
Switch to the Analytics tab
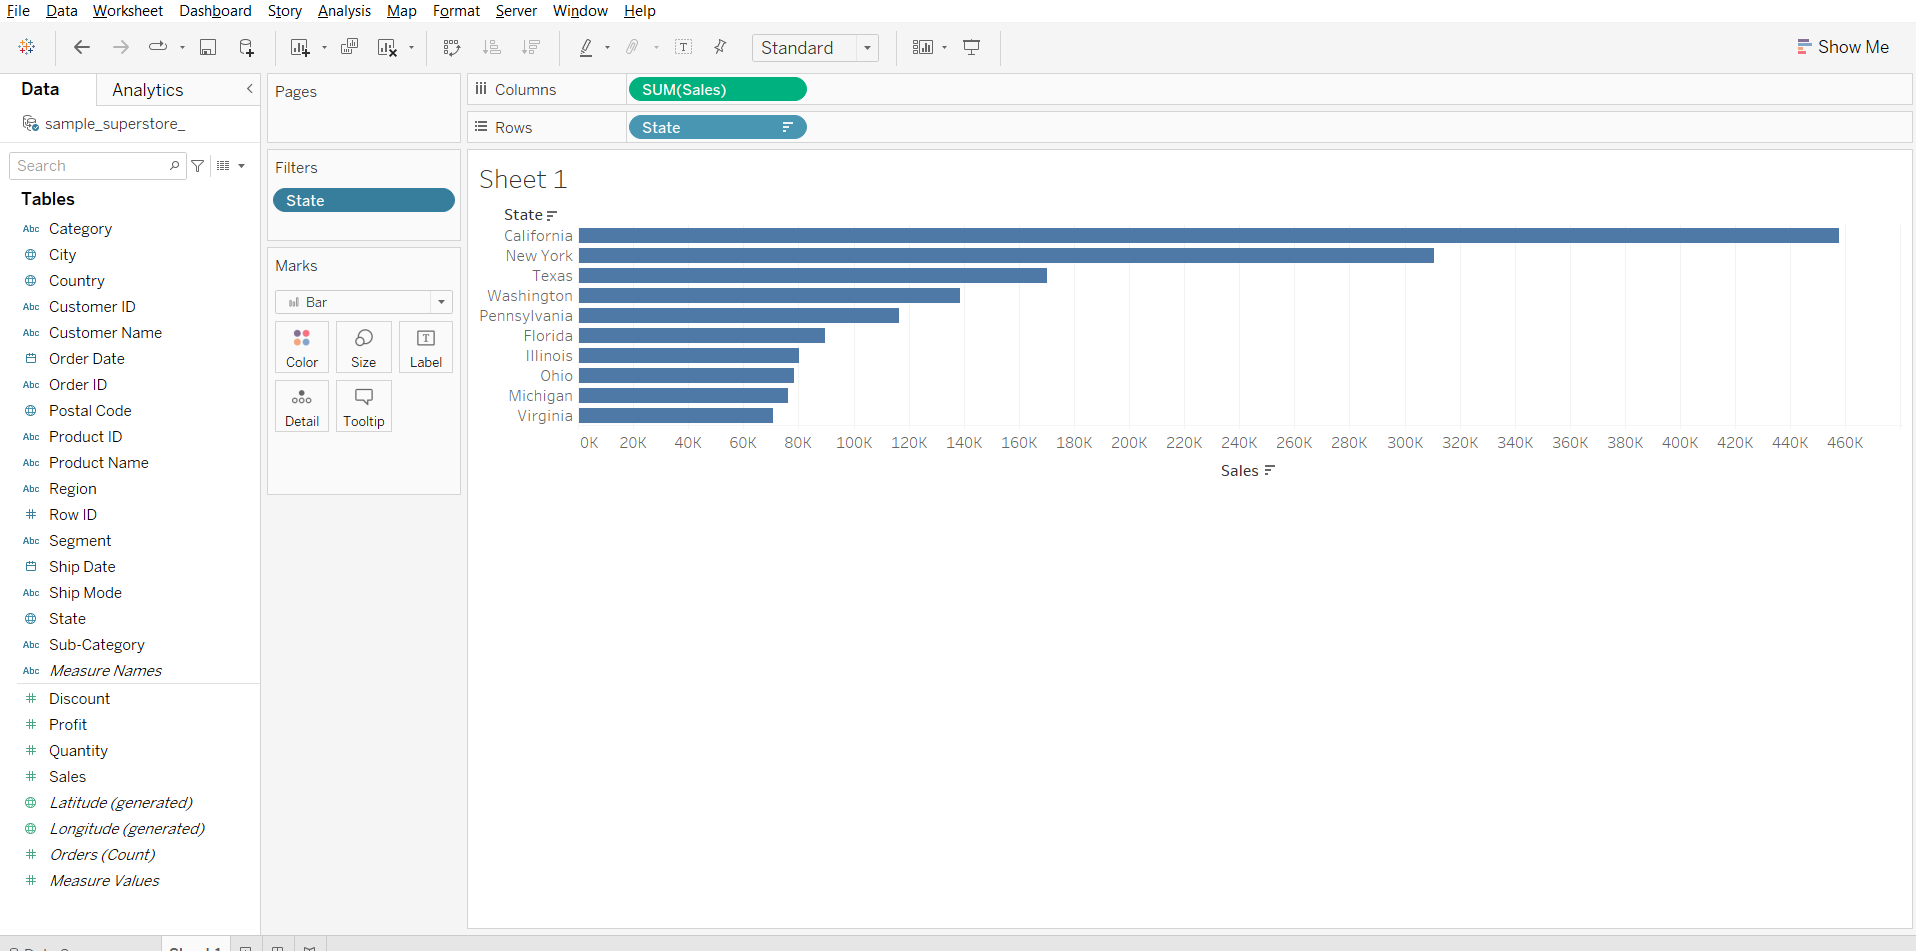pos(148,90)
